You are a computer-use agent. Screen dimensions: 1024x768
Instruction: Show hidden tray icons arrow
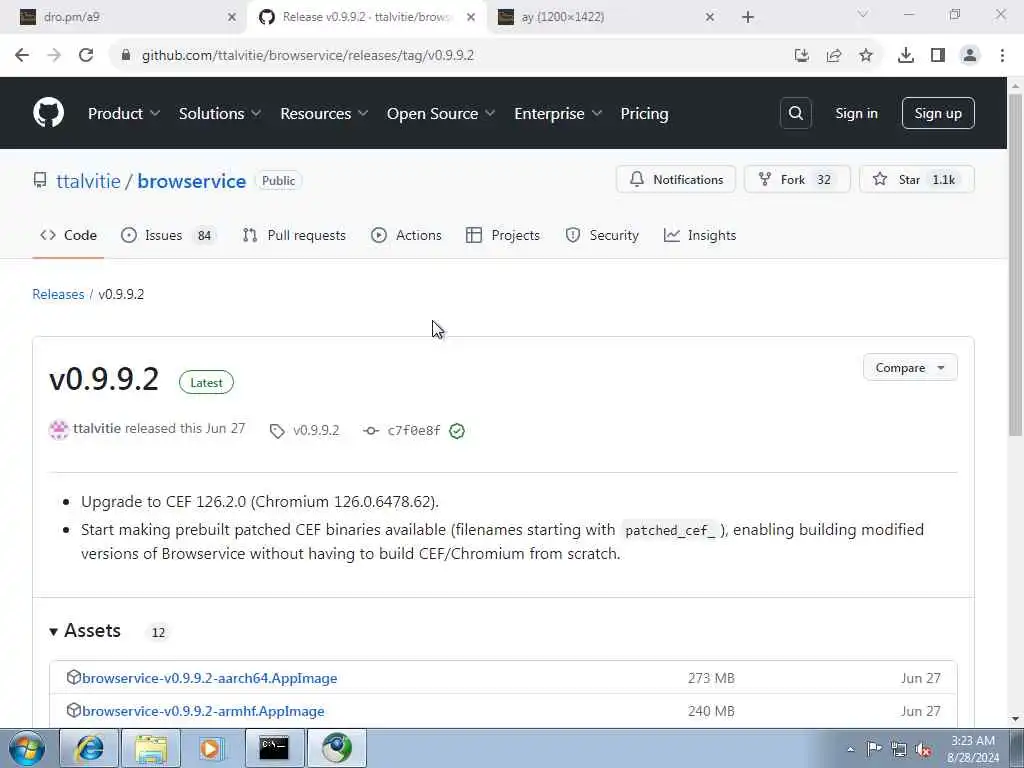pos(850,749)
